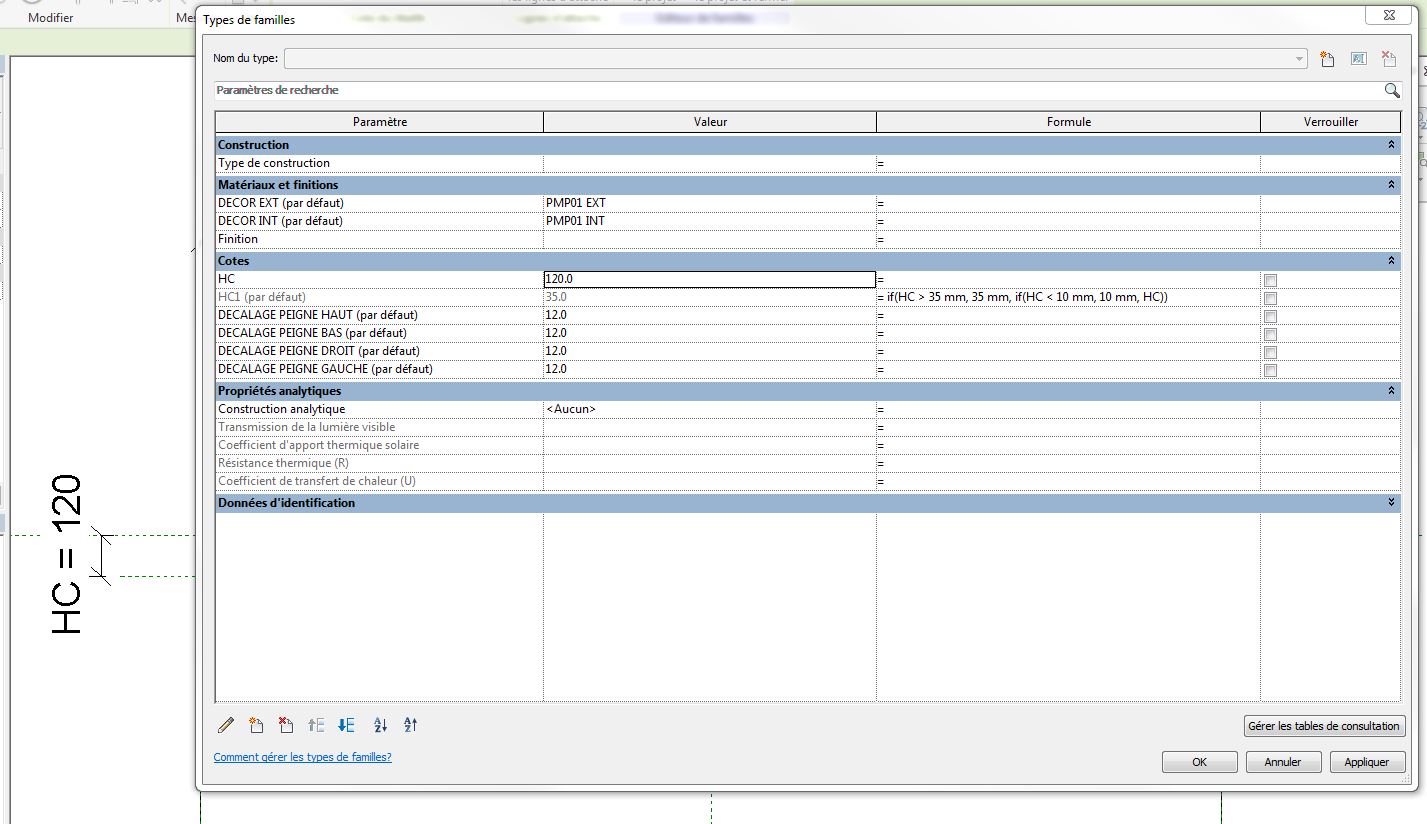Viewport: 1427px width, 824px height.
Task: Collapse the Construction parameter group
Action: (x=1391, y=145)
